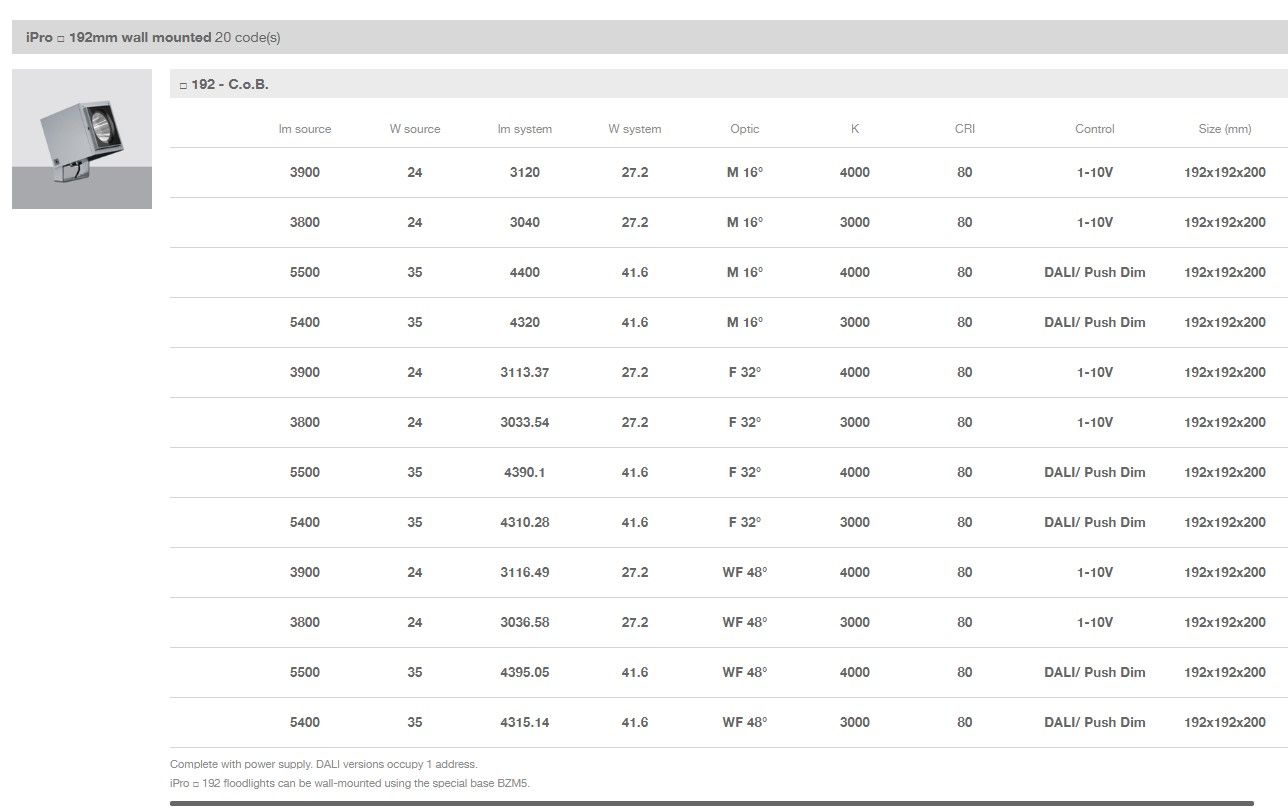Select the 'iPro 192mm wall mounted 20 code(s)' heading

(153, 37)
